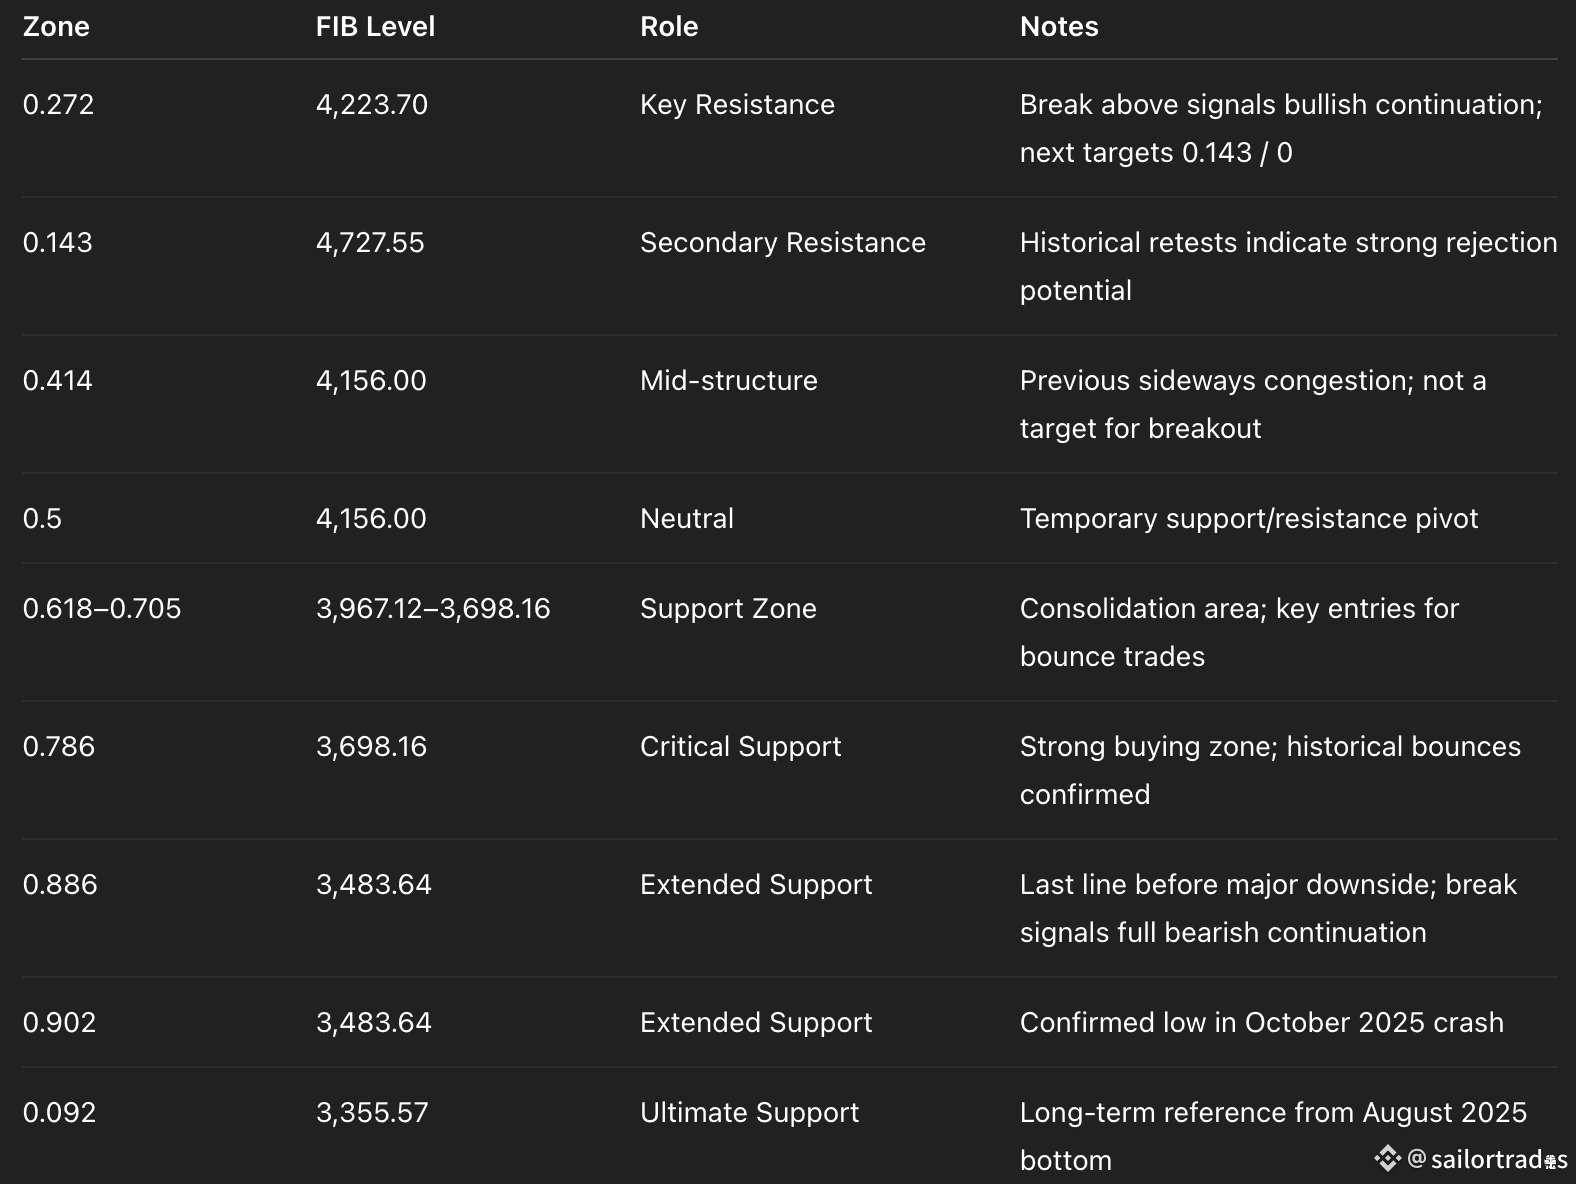The width and height of the screenshot is (1576, 1184).
Task: Select the 0.618–0.705 zone range
Action: click(x=102, y=609)
